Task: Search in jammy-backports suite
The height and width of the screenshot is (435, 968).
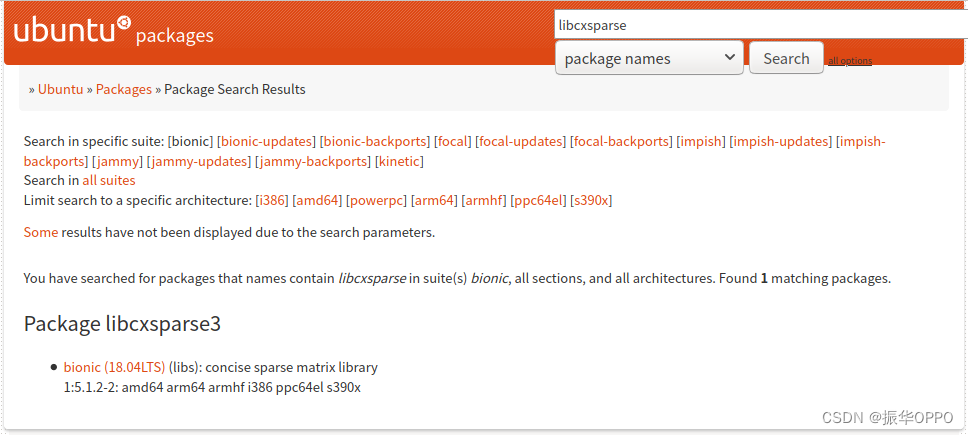Action: [312, 162]
